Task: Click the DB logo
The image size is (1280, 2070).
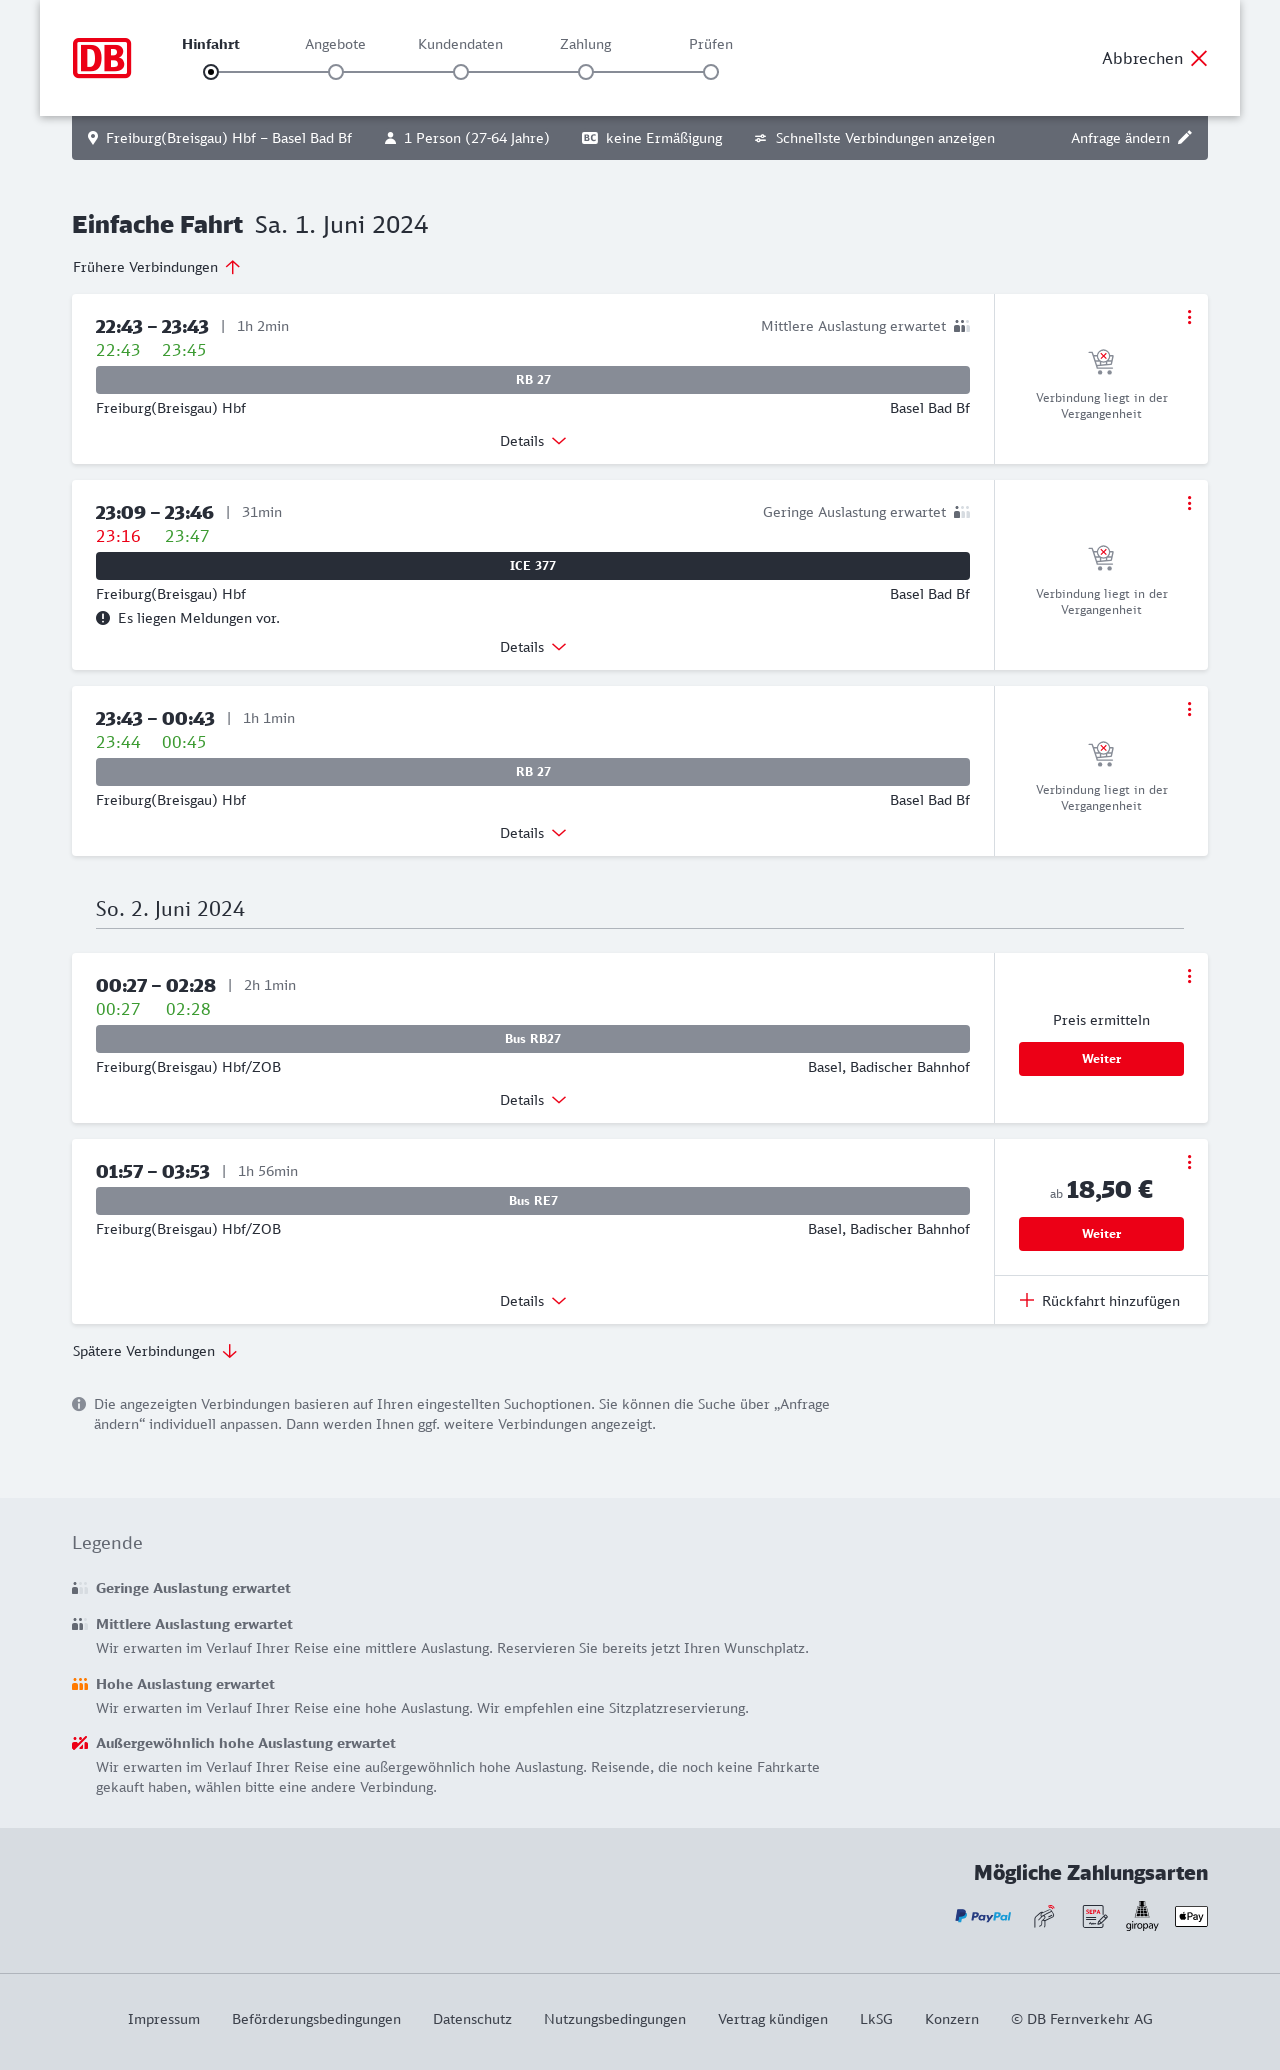Action: click(x=102, y=58)
